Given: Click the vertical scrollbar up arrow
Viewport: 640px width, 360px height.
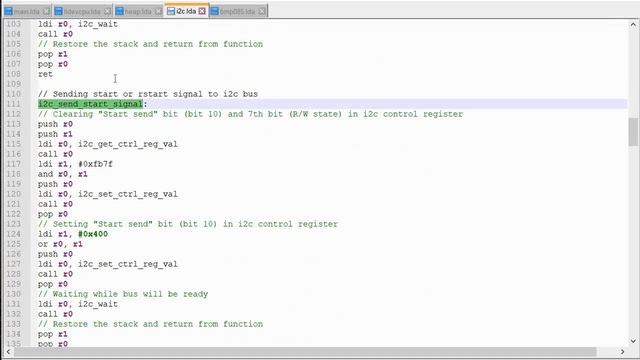Looking at the screenshot, I should click(633, 24).
